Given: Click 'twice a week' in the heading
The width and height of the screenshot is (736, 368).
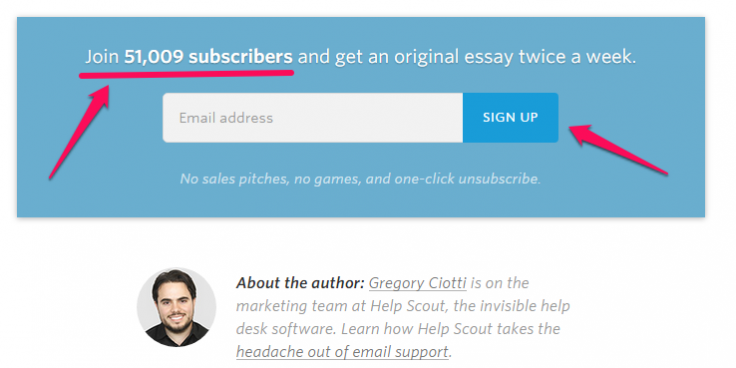Looking at the screenshot, I should tap(577, 57).
